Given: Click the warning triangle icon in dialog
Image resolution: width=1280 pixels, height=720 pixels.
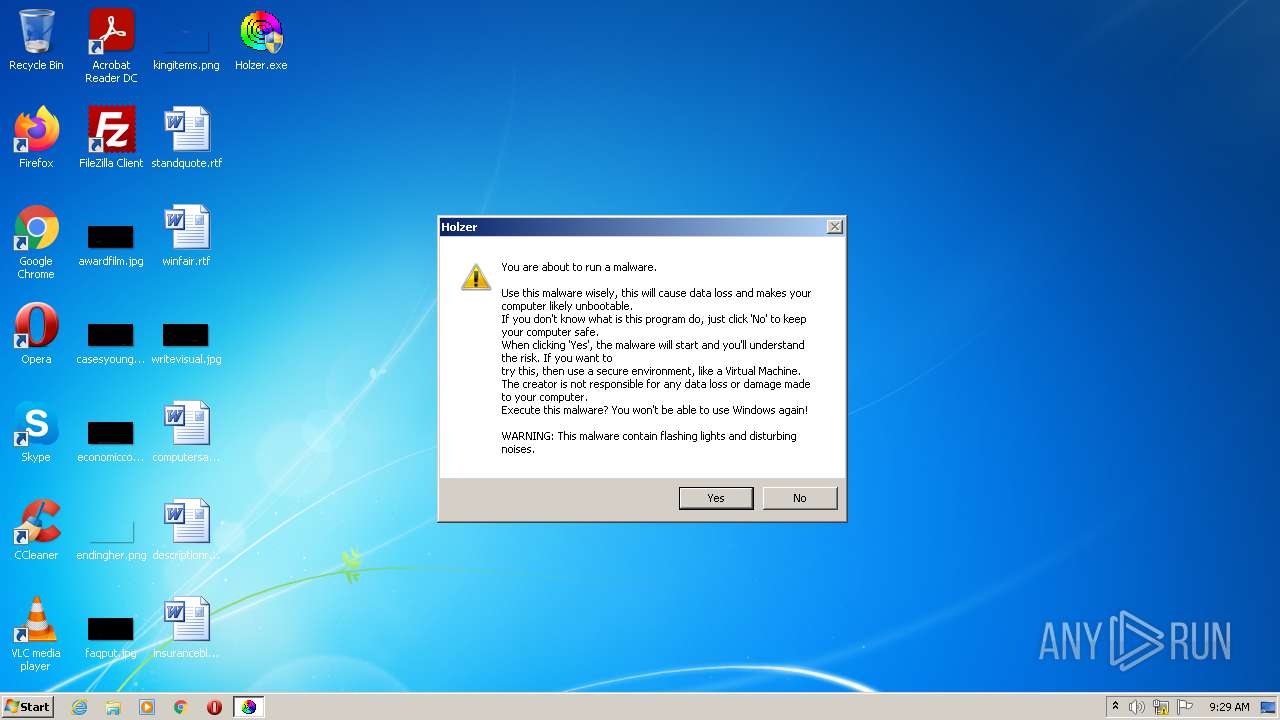Looking at the screenshot, I should [x=476, y=277].
